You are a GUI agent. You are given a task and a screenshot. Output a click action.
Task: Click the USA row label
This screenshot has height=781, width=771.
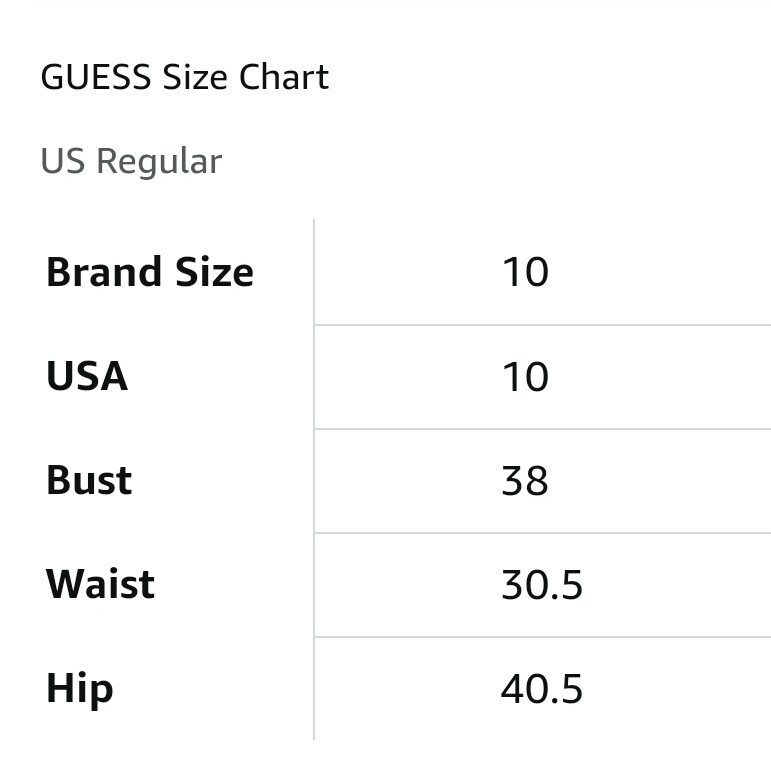click(87, 376)
